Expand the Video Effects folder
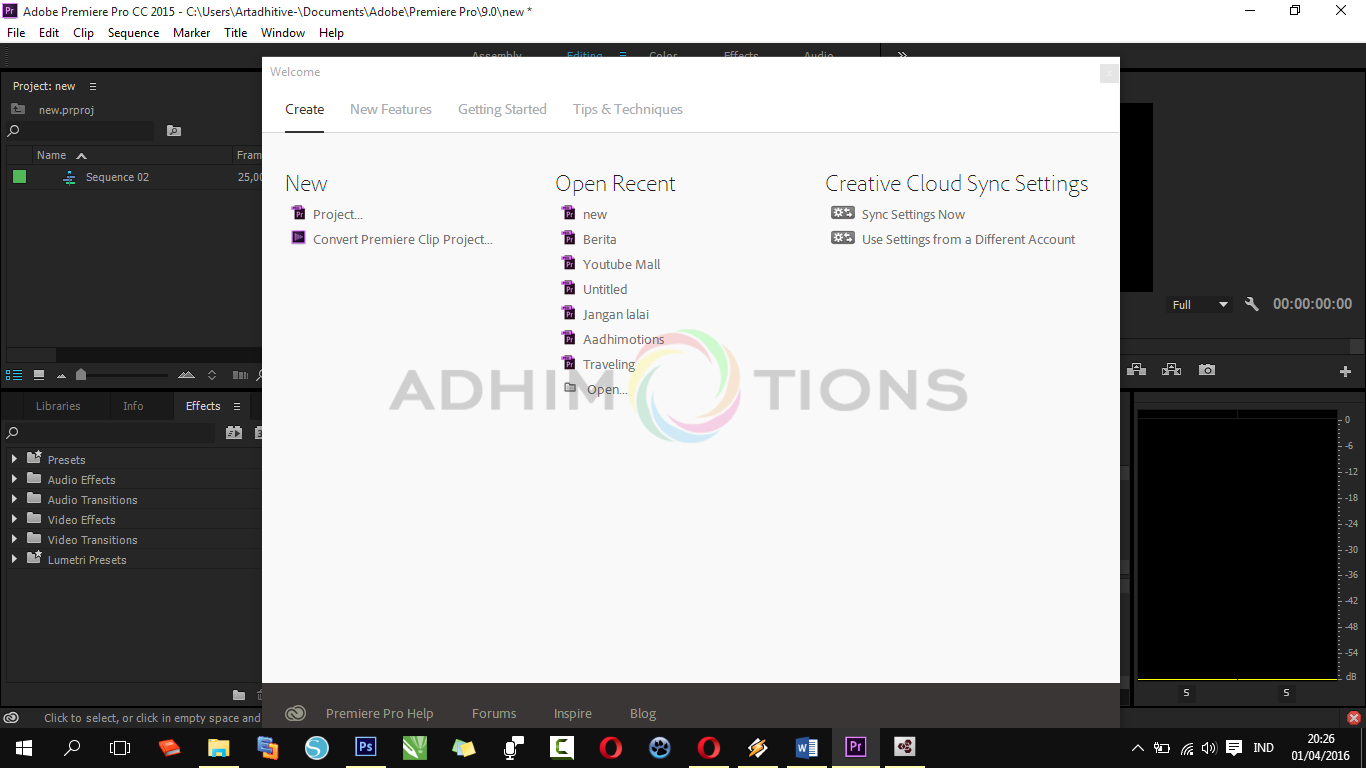 14,519
